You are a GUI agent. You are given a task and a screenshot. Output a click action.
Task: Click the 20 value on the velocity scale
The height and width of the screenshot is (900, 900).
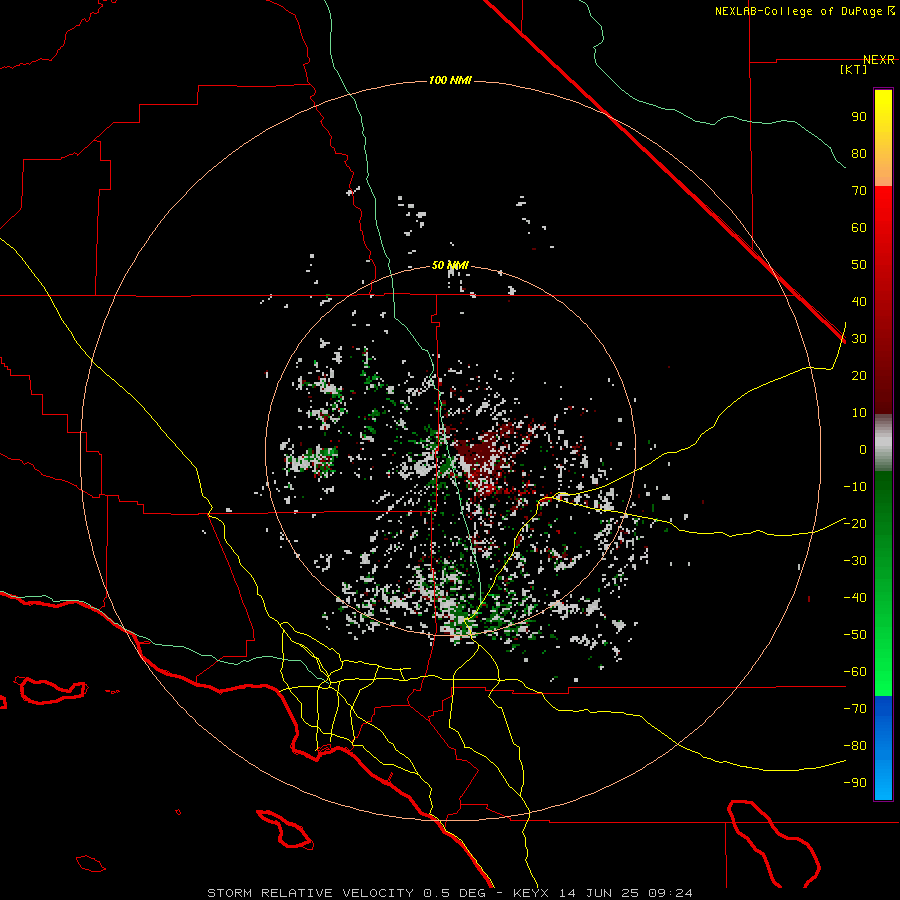click(859, 376)
